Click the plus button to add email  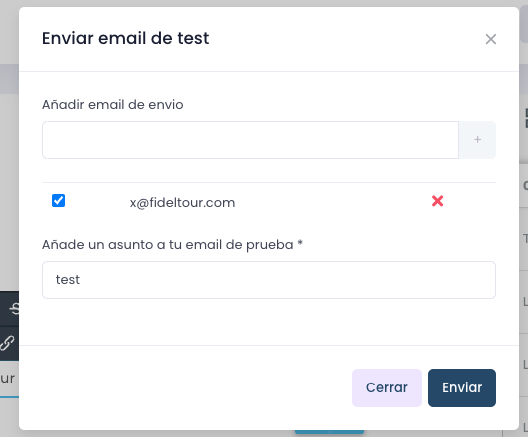pyautogui.click(x=477, y=140)
